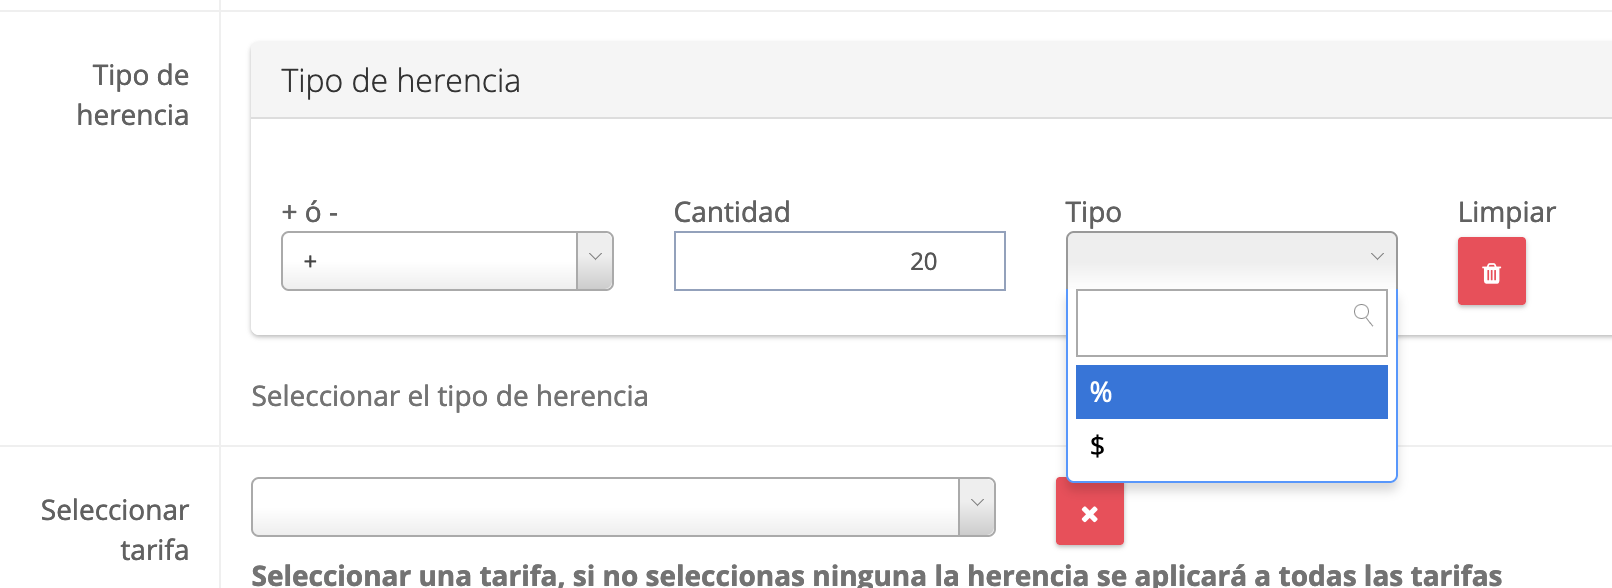Open the "+ ó -" dropdown arrow
The height and width of the screenshot is (588, 1612).
click(595, 261)
